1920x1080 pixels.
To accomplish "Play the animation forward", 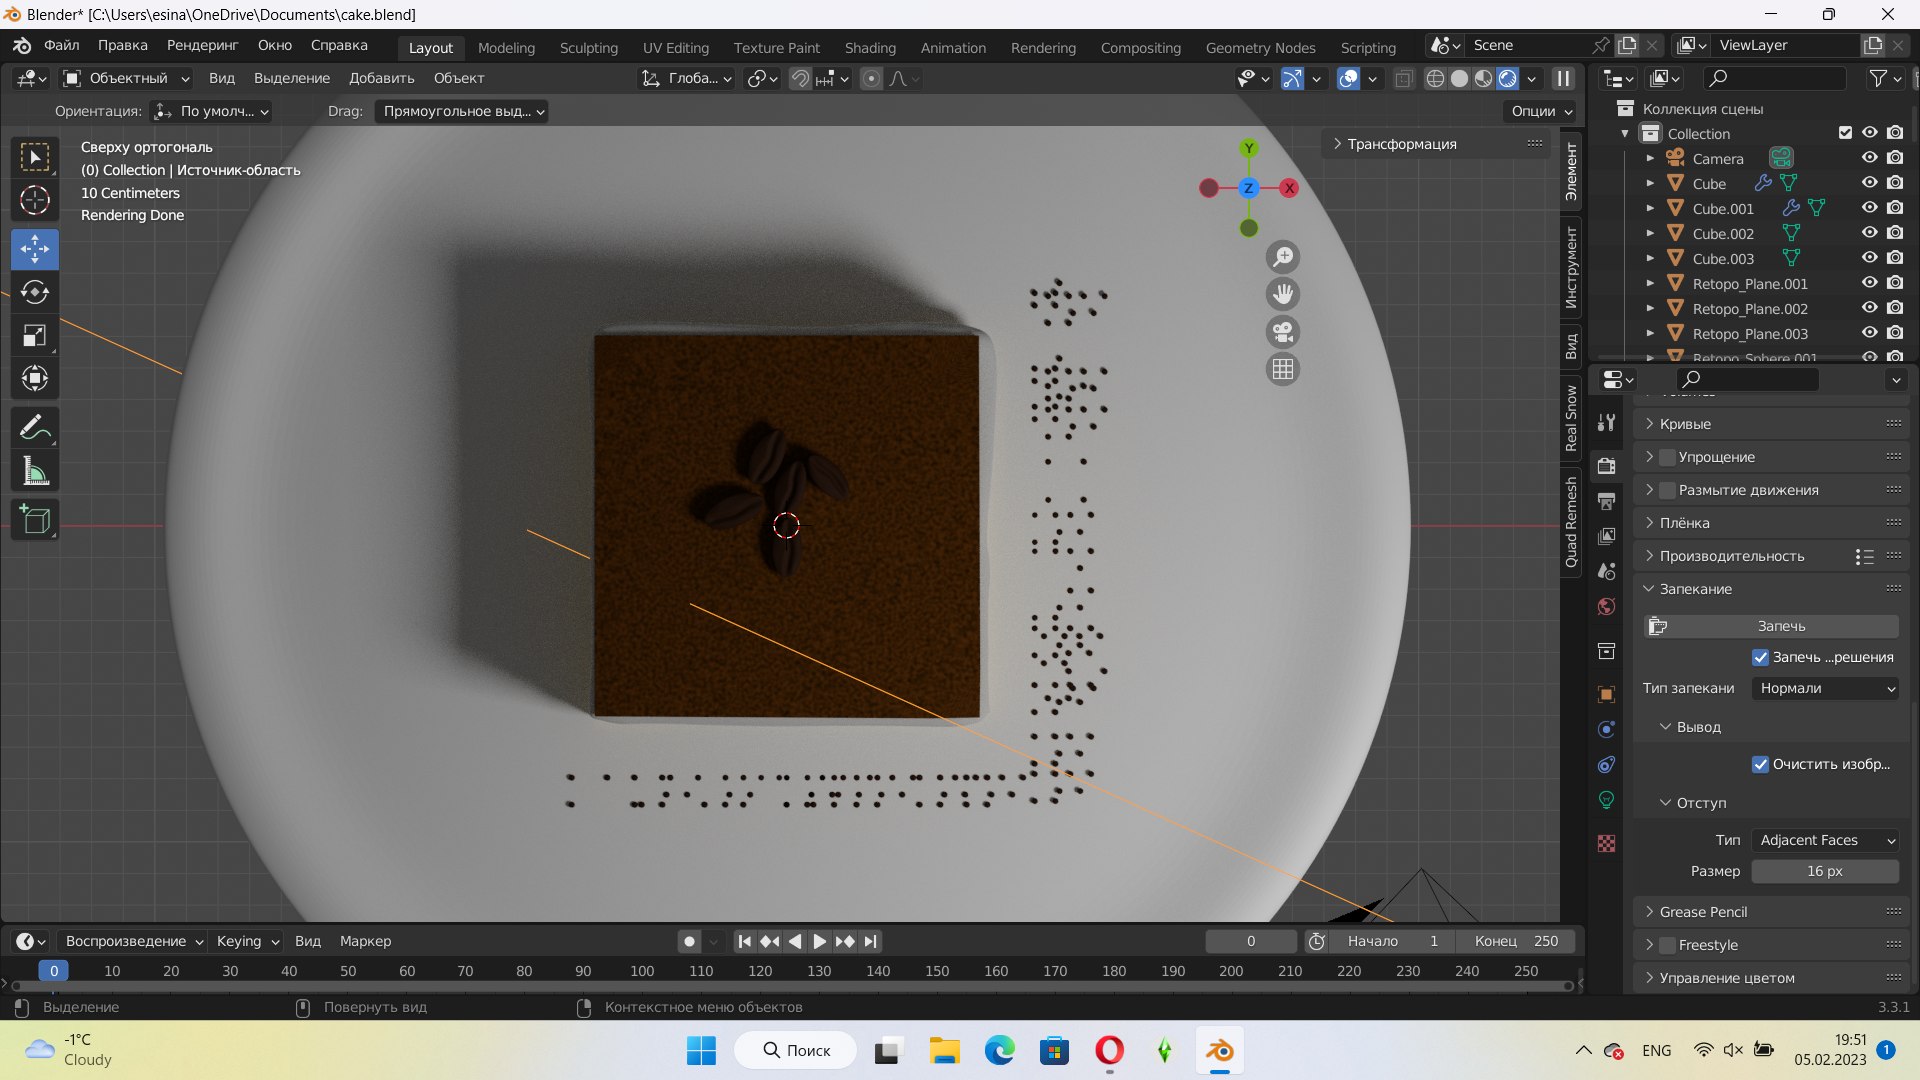I will pos(819,941).
